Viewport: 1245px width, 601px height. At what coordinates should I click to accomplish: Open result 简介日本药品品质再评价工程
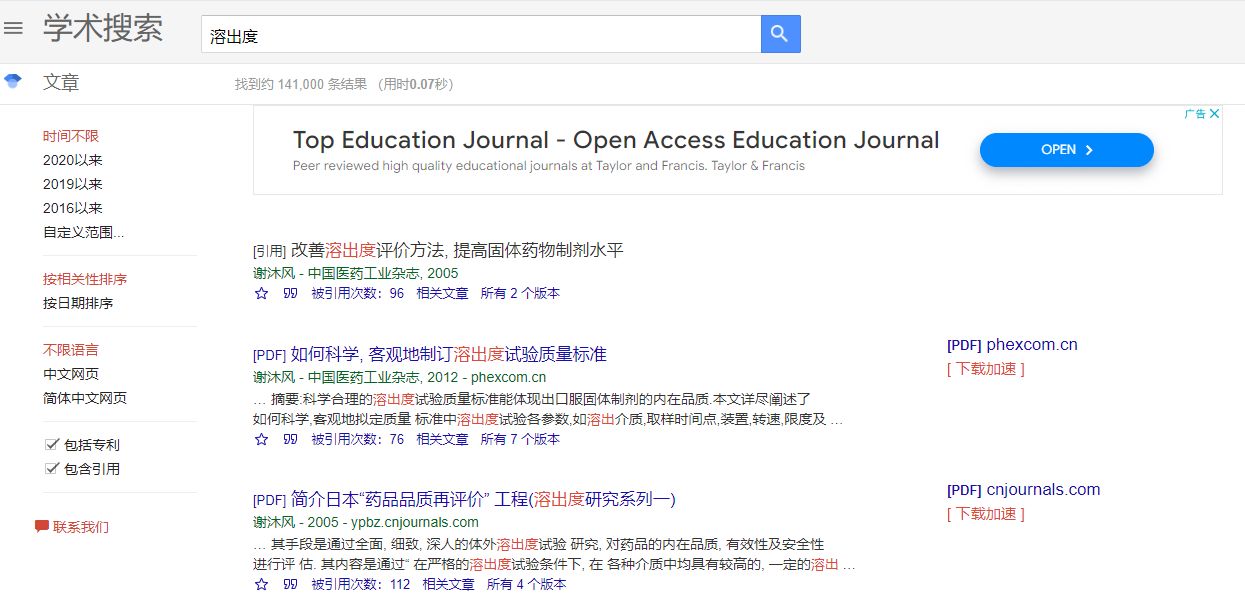(483, 499)
